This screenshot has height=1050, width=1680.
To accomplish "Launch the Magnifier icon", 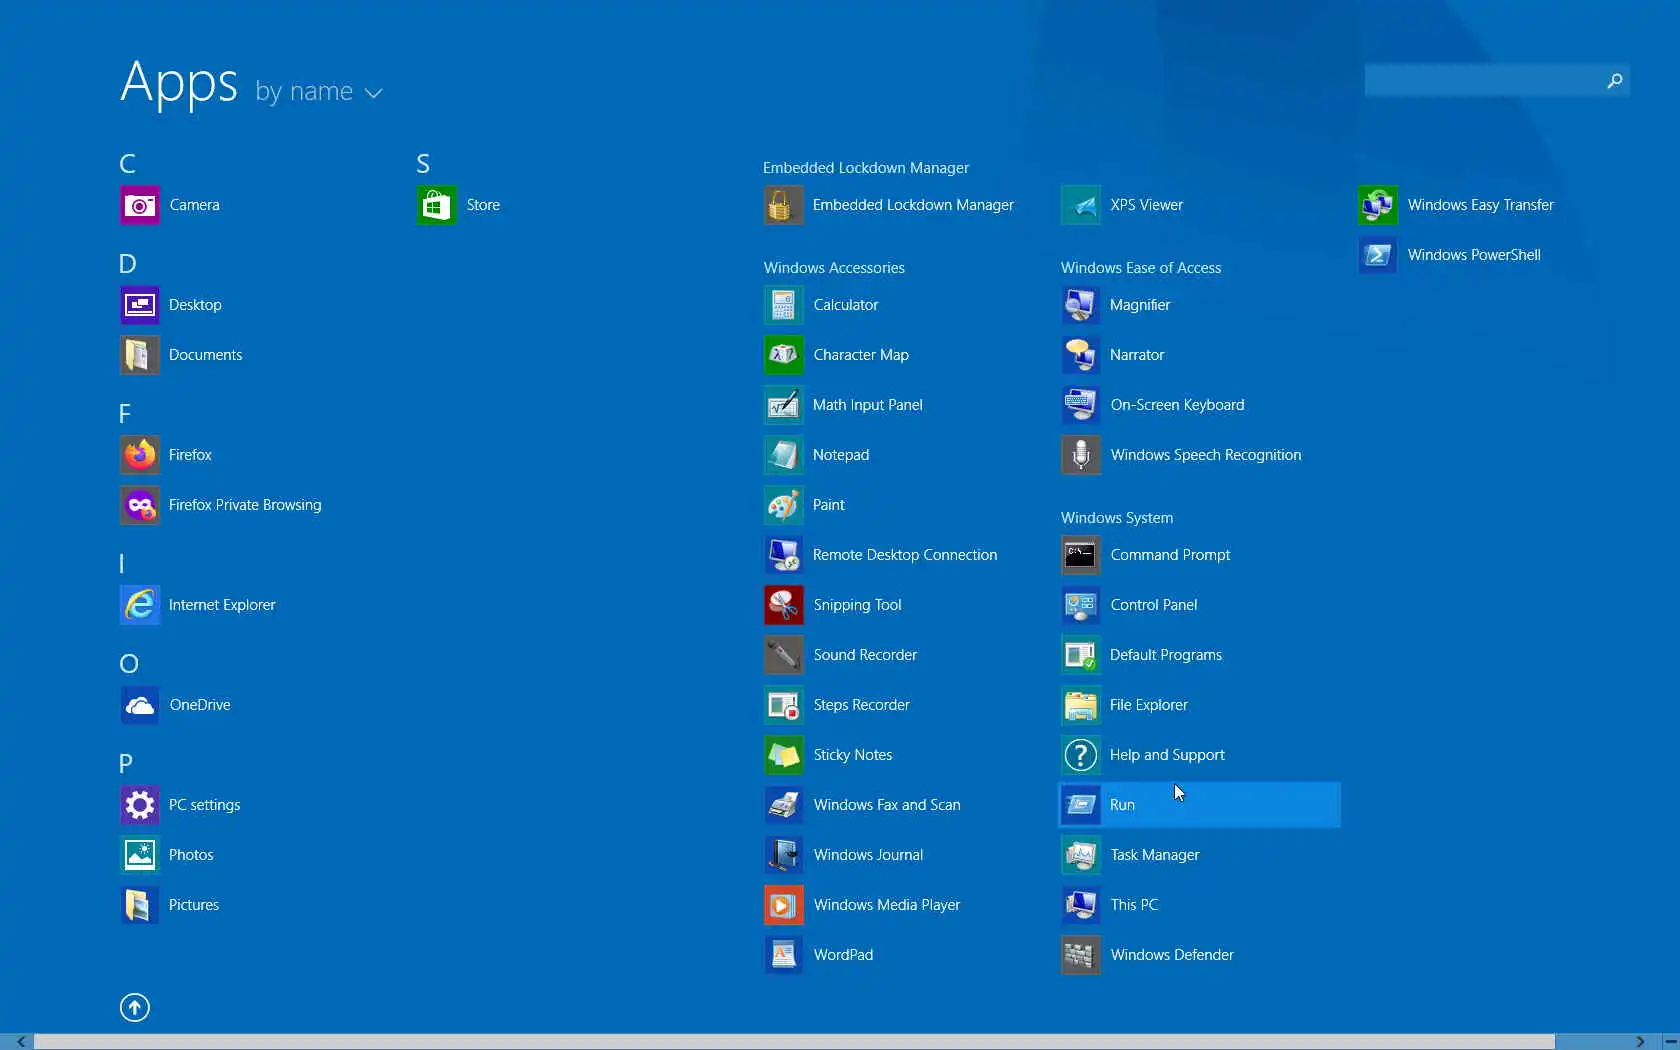I will tap(1081, 305).
